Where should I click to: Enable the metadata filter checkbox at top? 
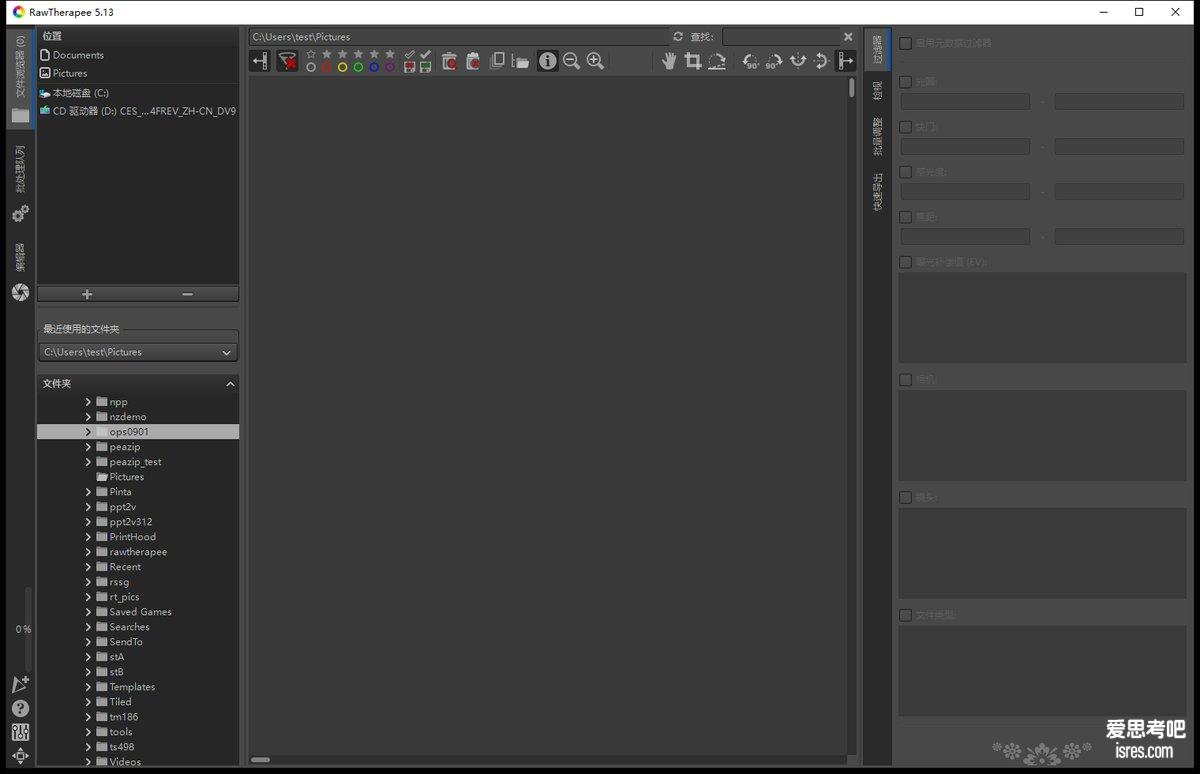tap(905, 43)
